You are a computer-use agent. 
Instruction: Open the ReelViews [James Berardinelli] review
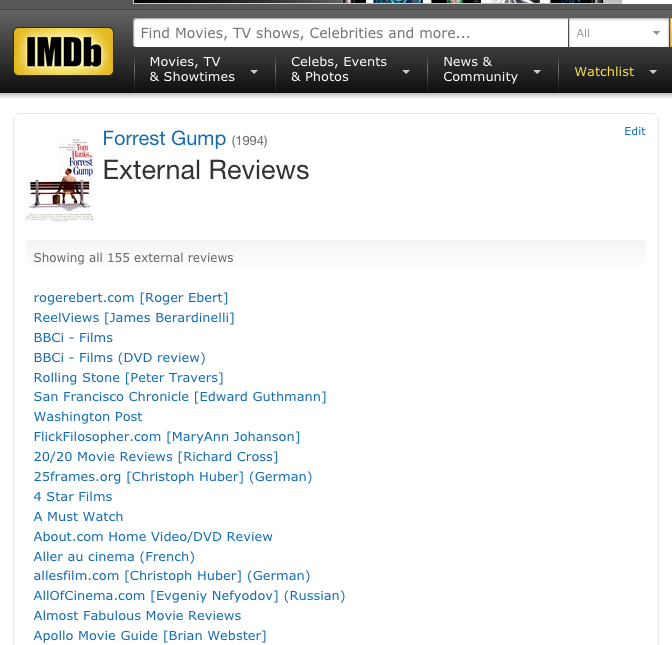pos(134,318)
